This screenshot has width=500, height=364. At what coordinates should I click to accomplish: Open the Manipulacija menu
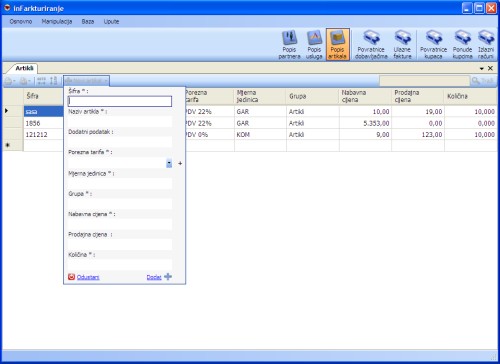[x=57, y=22]
